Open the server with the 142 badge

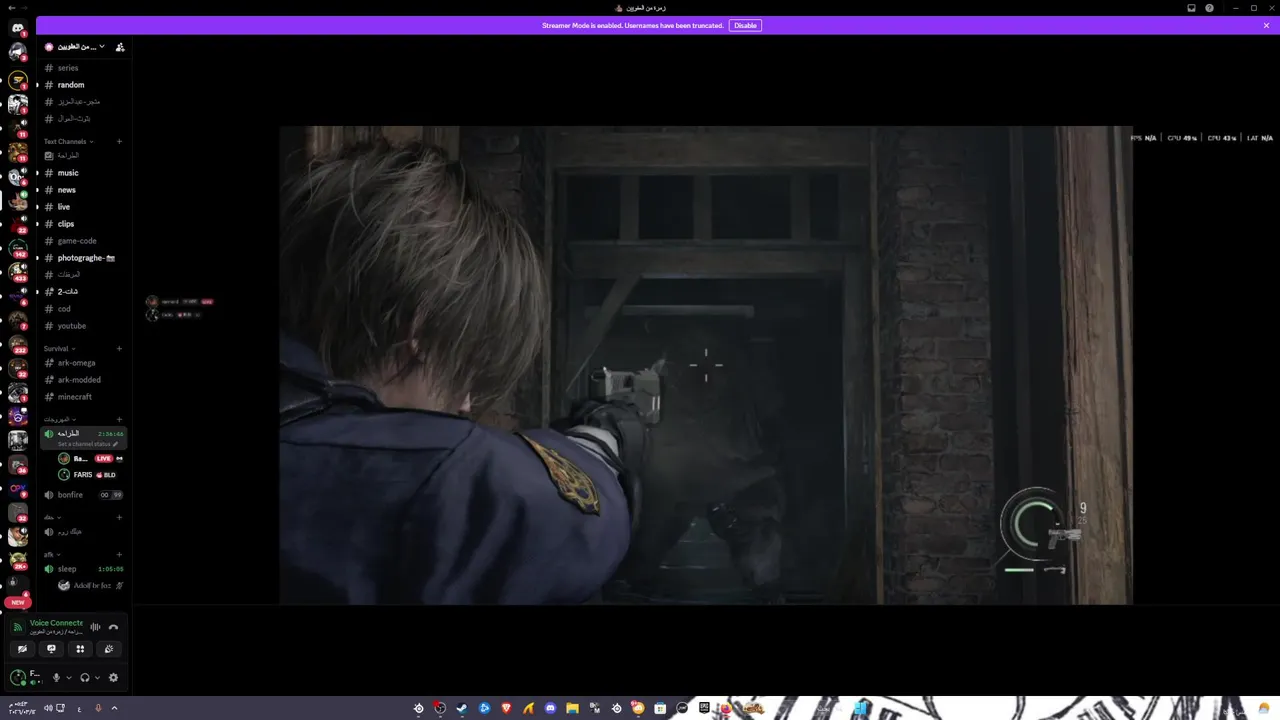click(18, 247)
